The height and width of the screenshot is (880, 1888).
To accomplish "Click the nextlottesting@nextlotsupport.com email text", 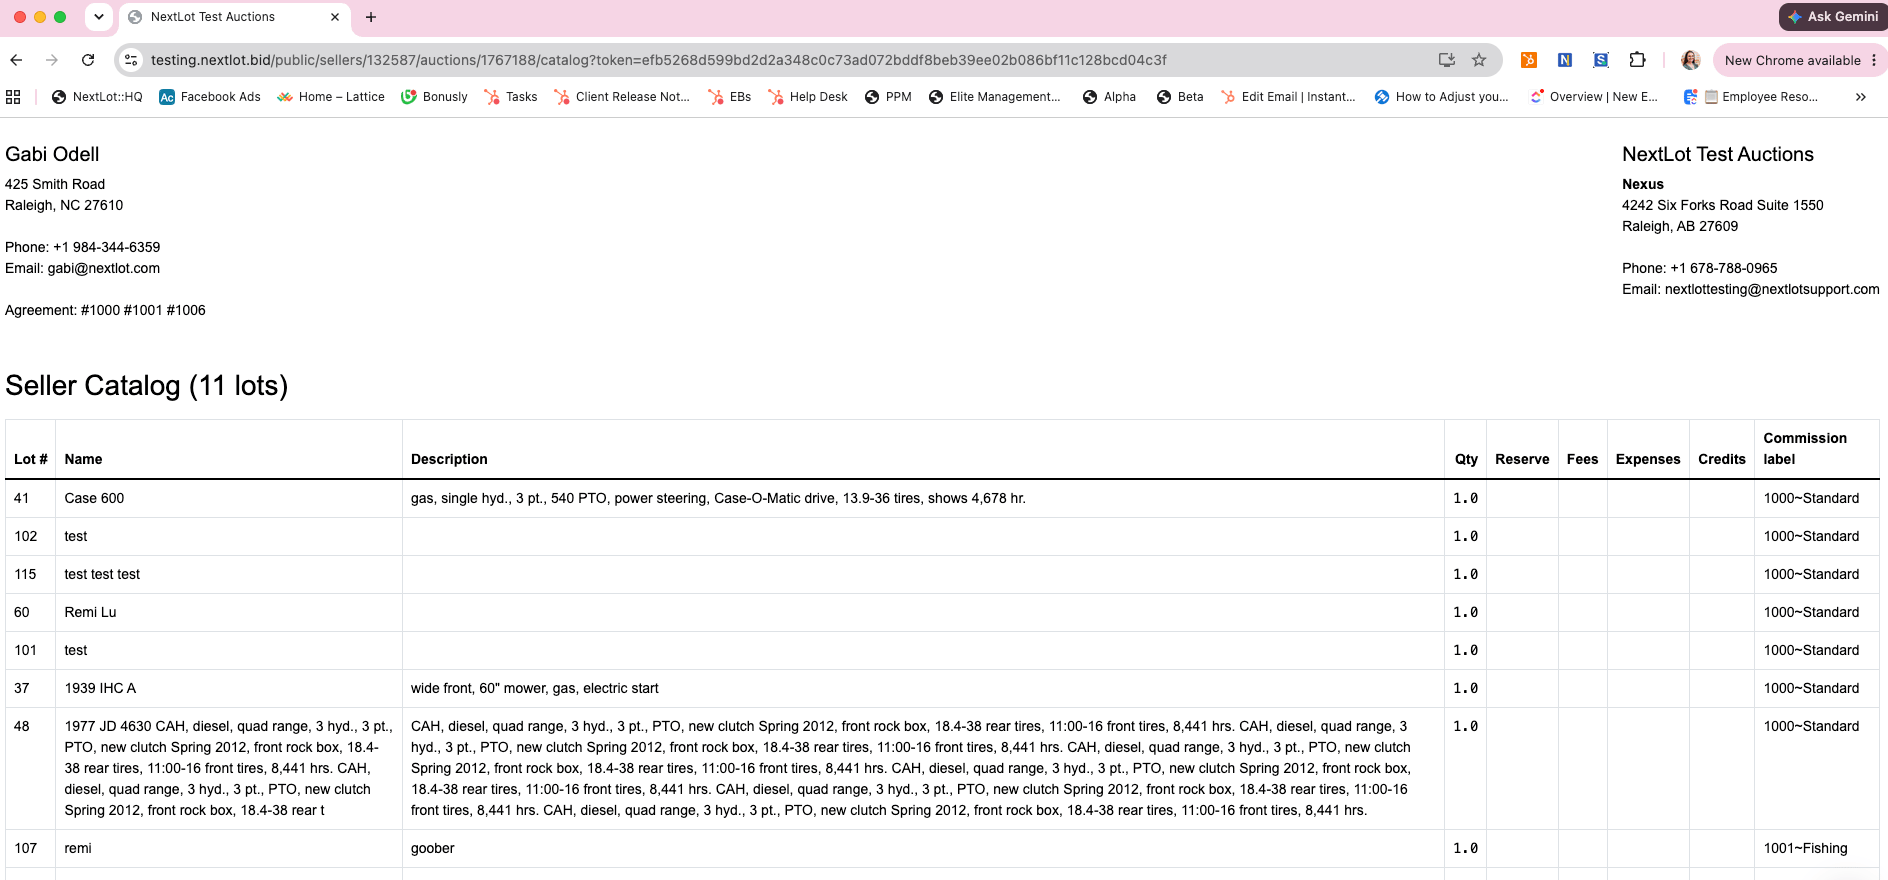I will coord(1772,289).
